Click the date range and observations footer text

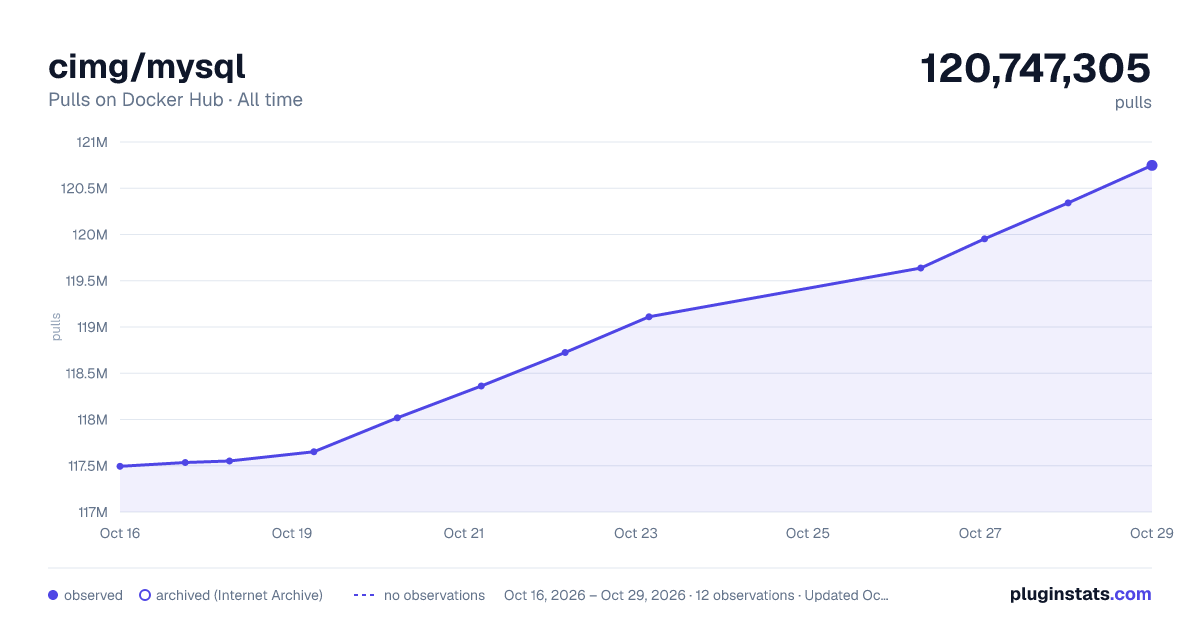point(696,595)
